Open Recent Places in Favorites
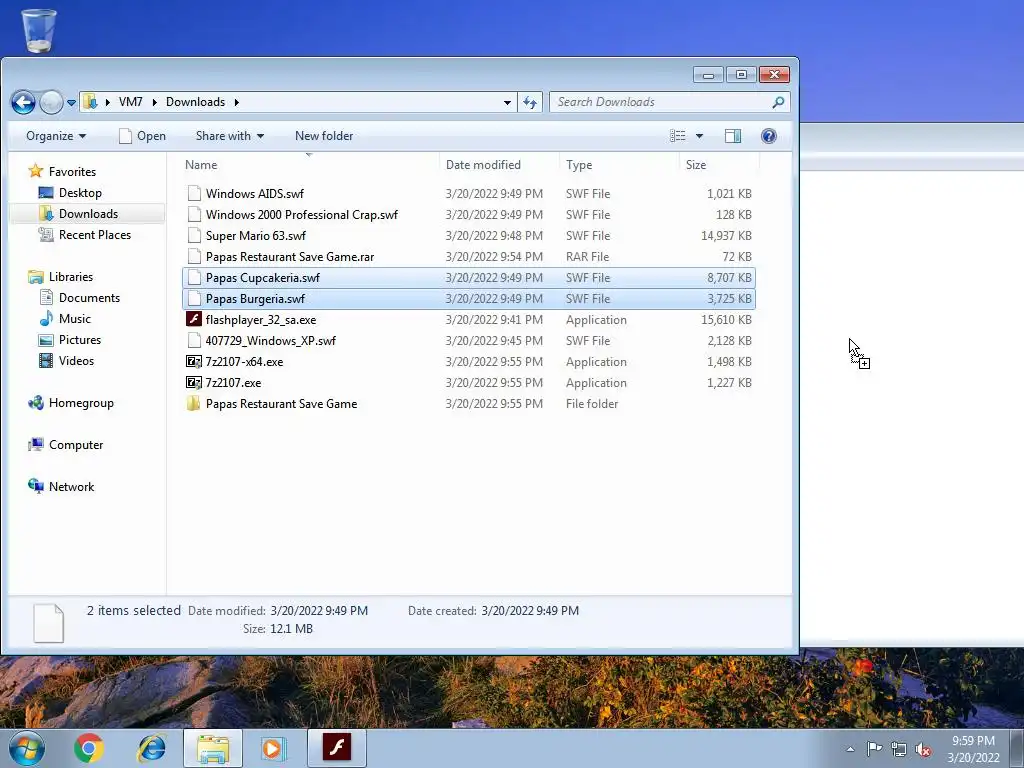This screenshot has height=768, width=1024. tap(95, 234)
